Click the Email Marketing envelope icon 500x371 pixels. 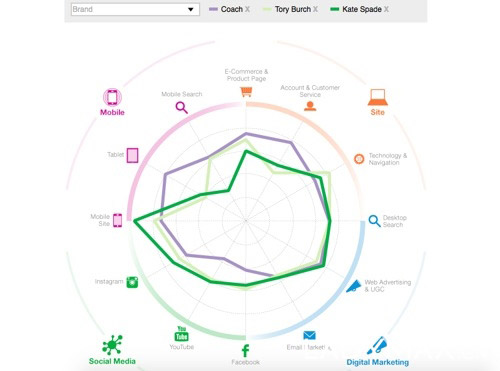tap(309, 335)
